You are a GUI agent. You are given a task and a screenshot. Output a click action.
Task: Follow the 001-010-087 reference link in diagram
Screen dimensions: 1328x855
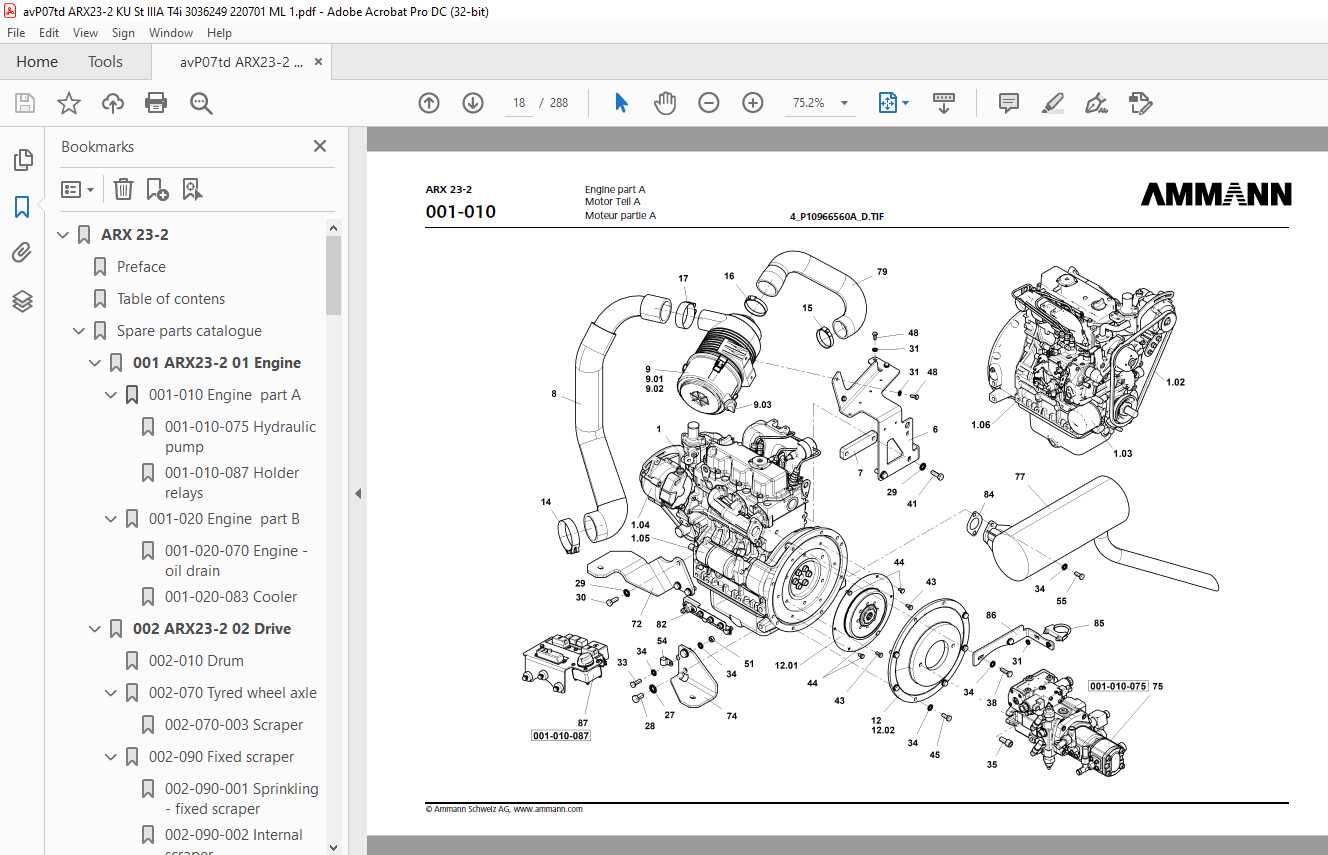click(560, 736)
